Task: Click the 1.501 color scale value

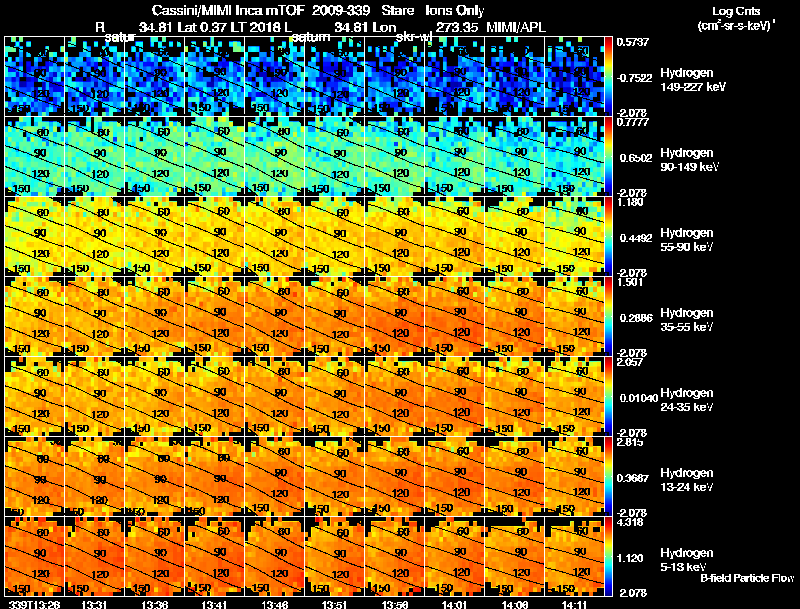Action: click(630, 282)
